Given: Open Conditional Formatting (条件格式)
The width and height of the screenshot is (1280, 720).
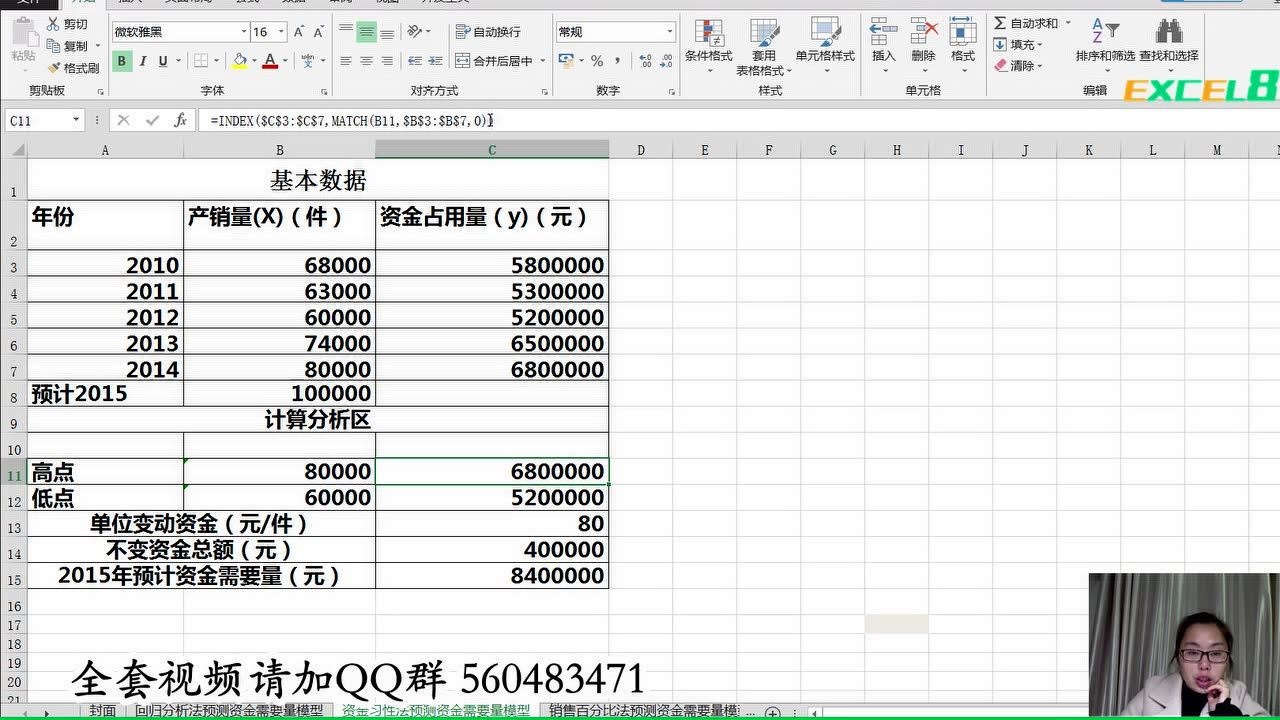Looking at the screenshot, I should 708,41.
